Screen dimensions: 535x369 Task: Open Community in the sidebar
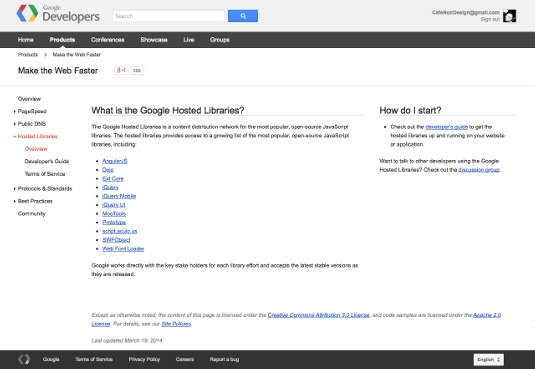32,214
